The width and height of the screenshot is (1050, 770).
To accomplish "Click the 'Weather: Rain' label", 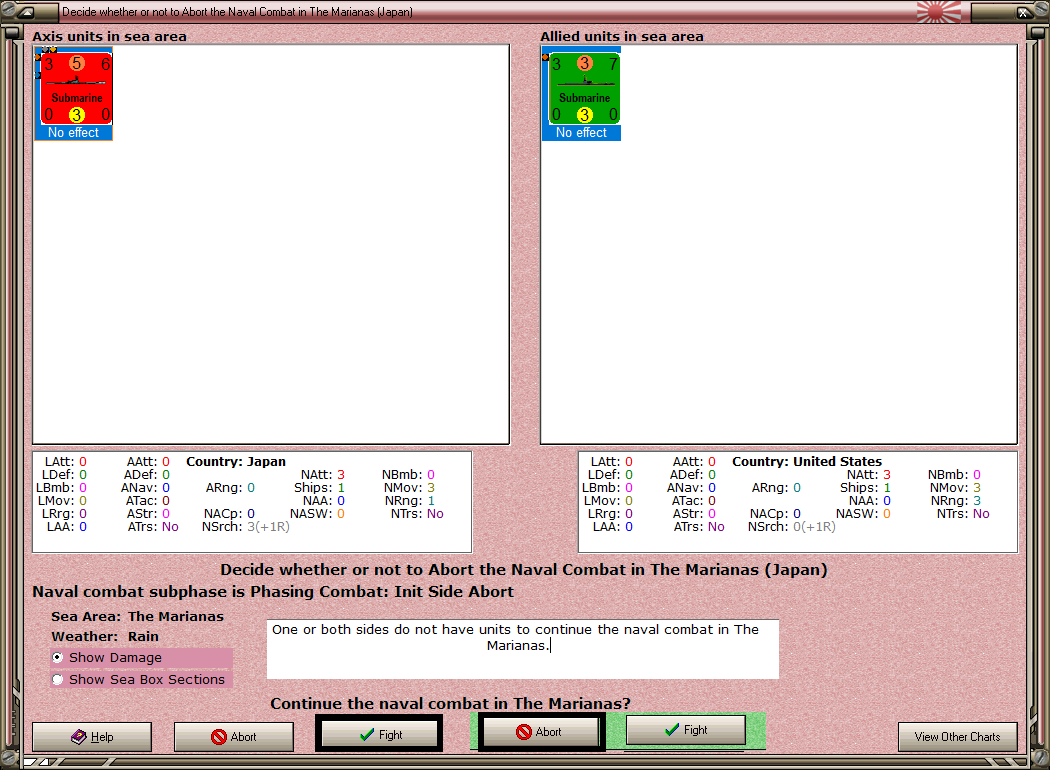I will 105,637.
